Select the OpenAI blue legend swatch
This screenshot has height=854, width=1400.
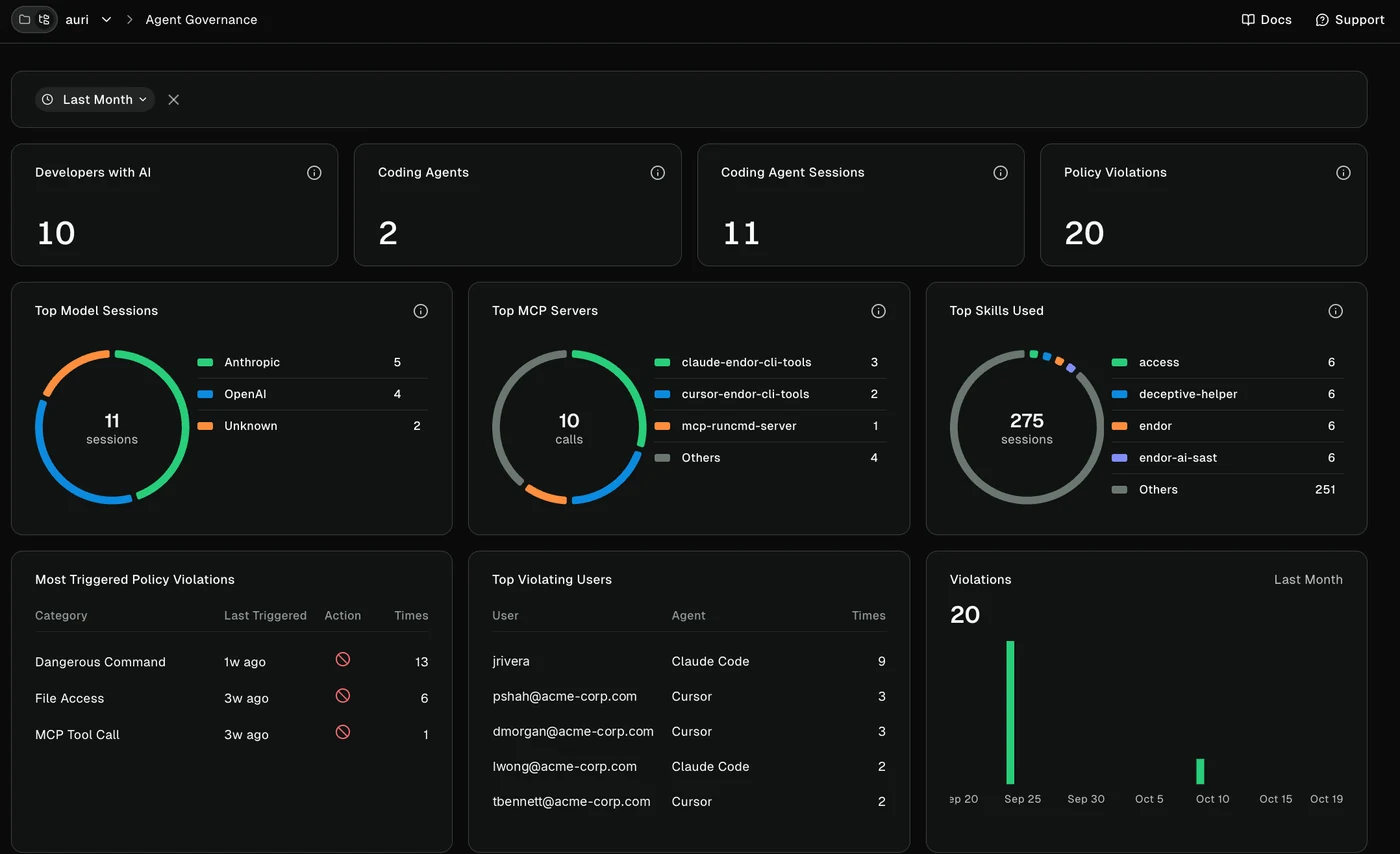(x=205, y=394)
